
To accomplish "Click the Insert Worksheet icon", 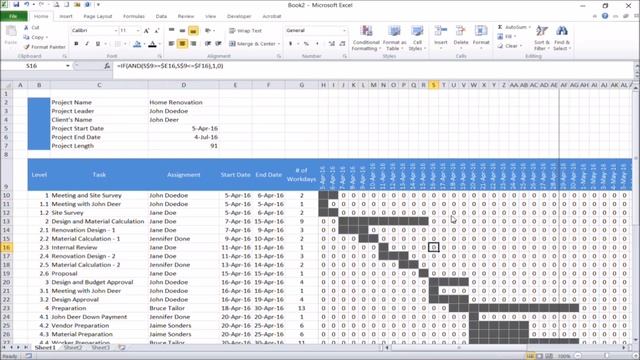I will pos(122,348).
